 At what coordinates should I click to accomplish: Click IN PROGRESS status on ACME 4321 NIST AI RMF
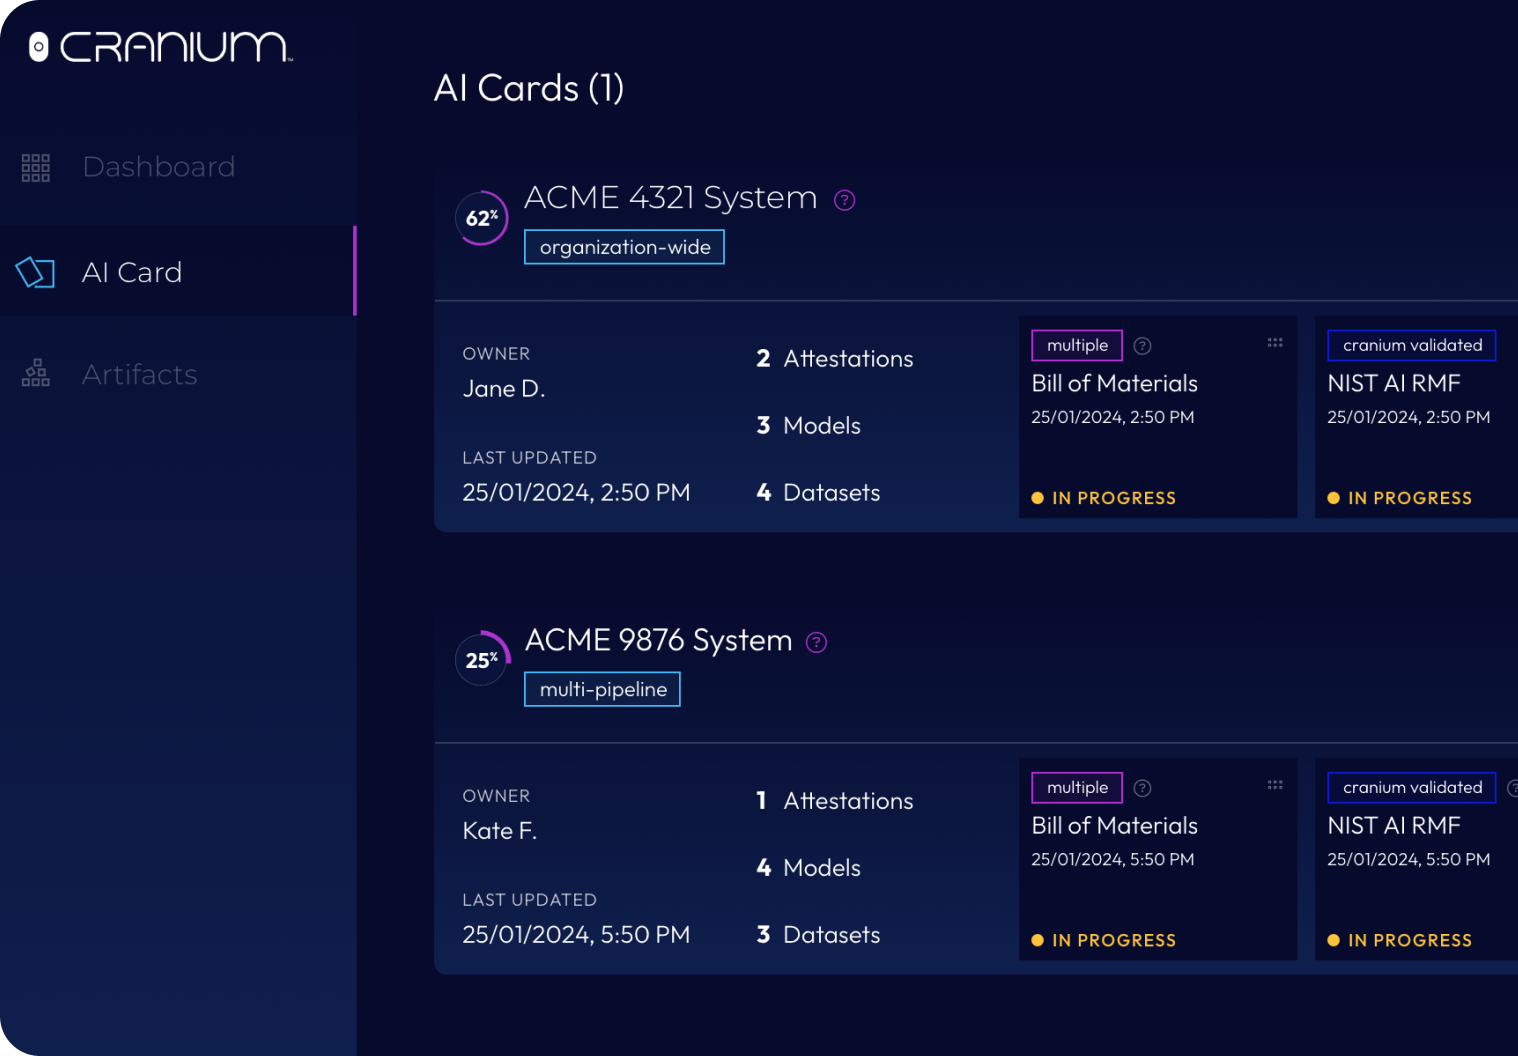point(1399,498)
